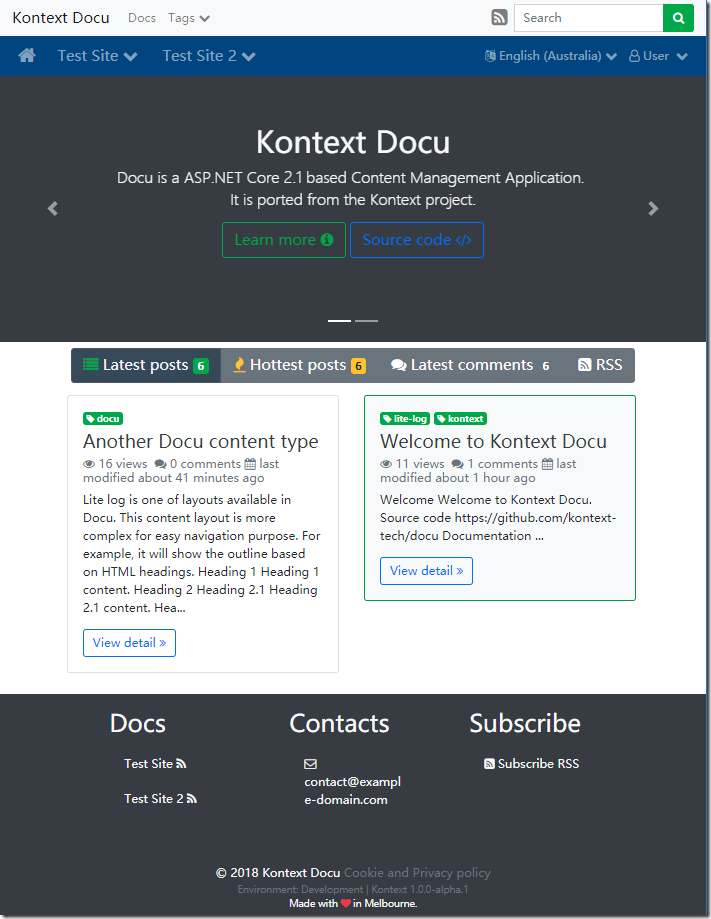Viewport: 711px width, 919px height.
Task: Click the envelope icon under Contacts
Action: point(311,764)
